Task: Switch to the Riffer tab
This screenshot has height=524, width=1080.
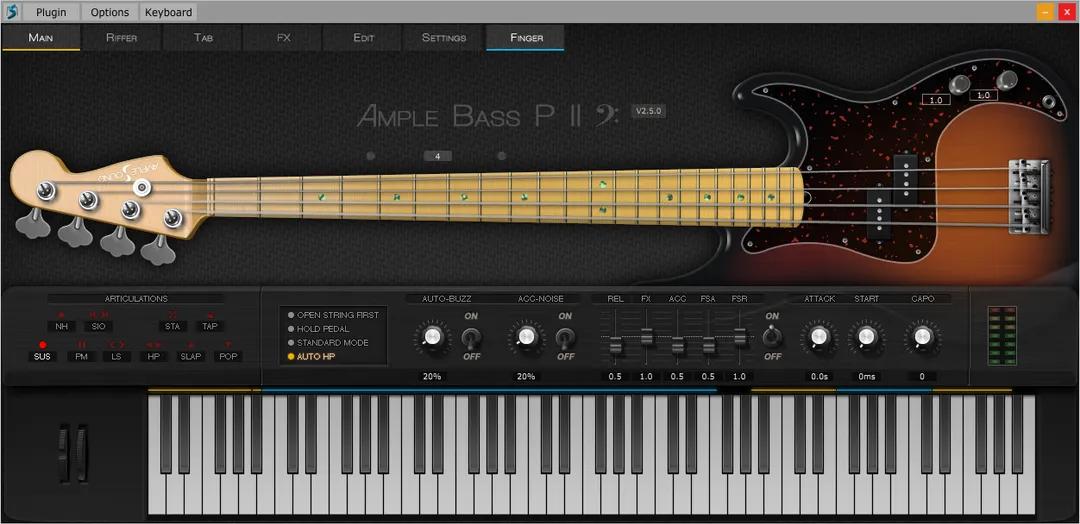Action: 121,38
